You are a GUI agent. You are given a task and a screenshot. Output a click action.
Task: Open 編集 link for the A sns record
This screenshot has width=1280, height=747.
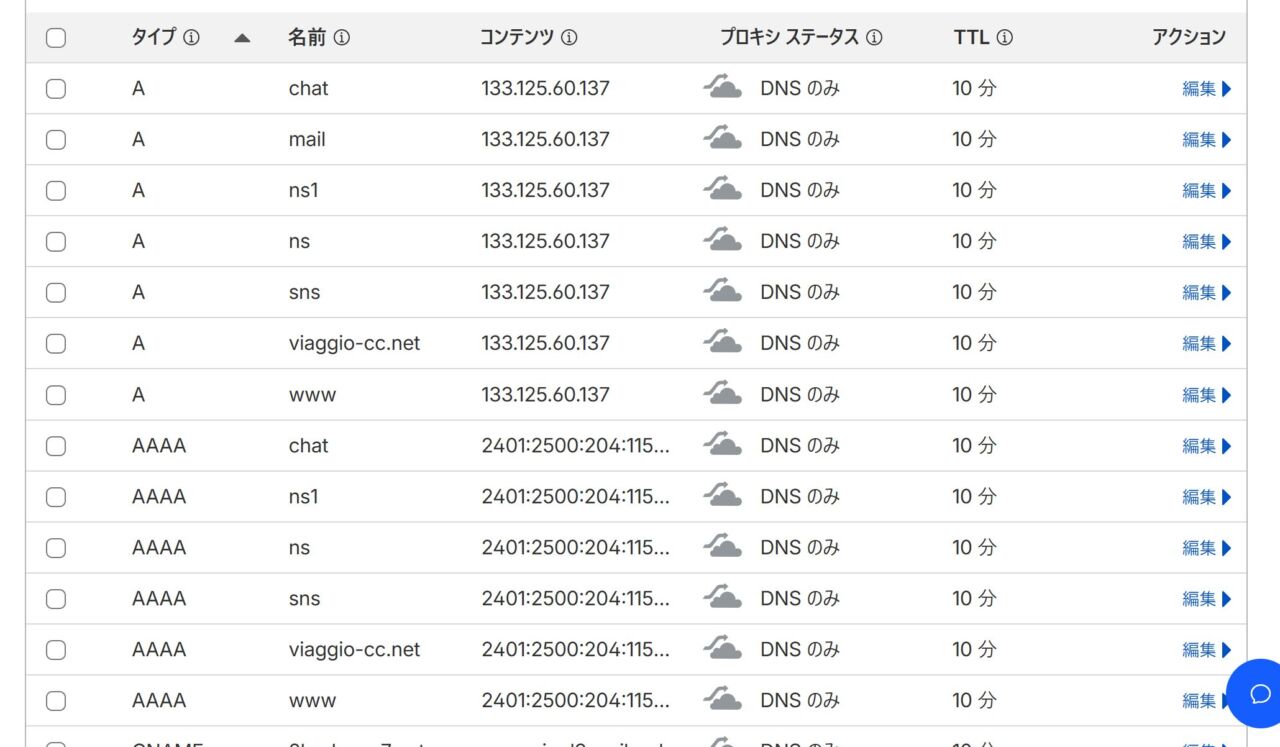[x=1206, y=293]
